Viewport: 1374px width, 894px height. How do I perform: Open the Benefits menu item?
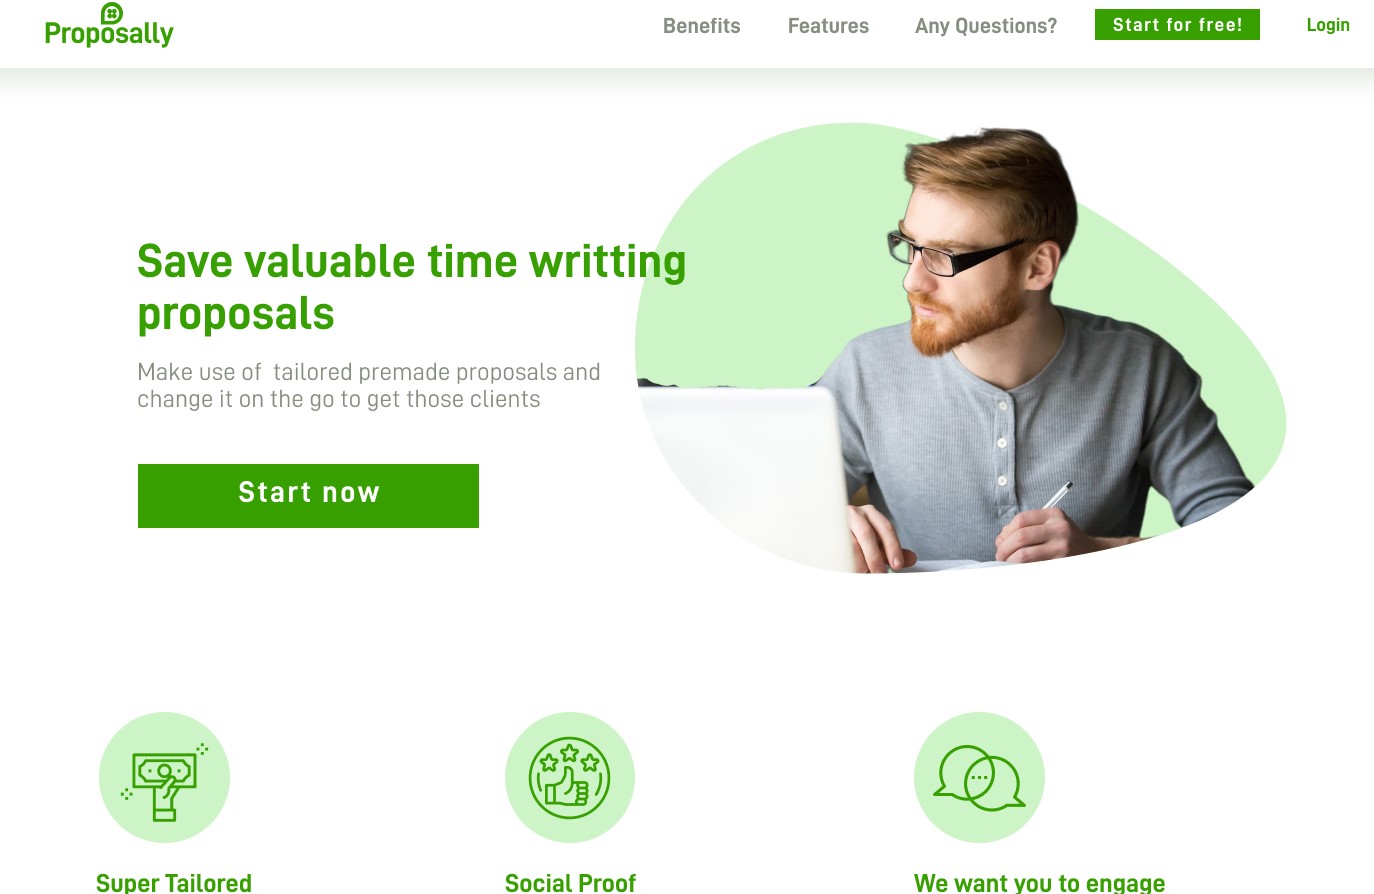[702, 26]
